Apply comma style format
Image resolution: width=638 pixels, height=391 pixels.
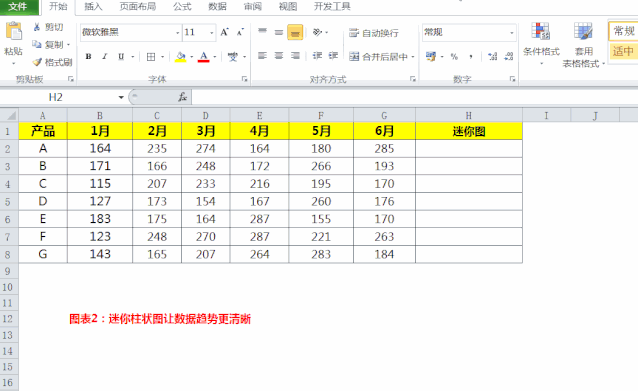(x=471, y=57)
